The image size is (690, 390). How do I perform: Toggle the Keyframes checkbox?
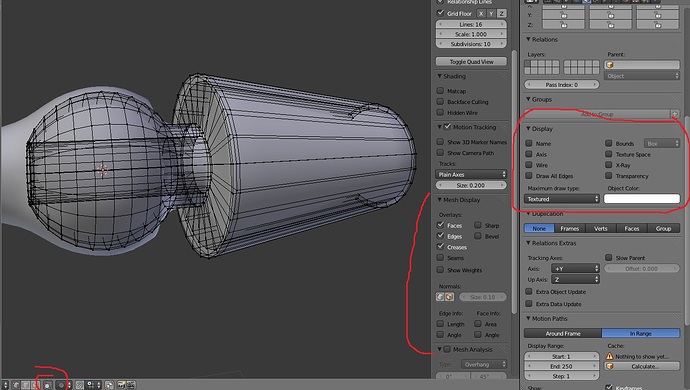[609, 387]
